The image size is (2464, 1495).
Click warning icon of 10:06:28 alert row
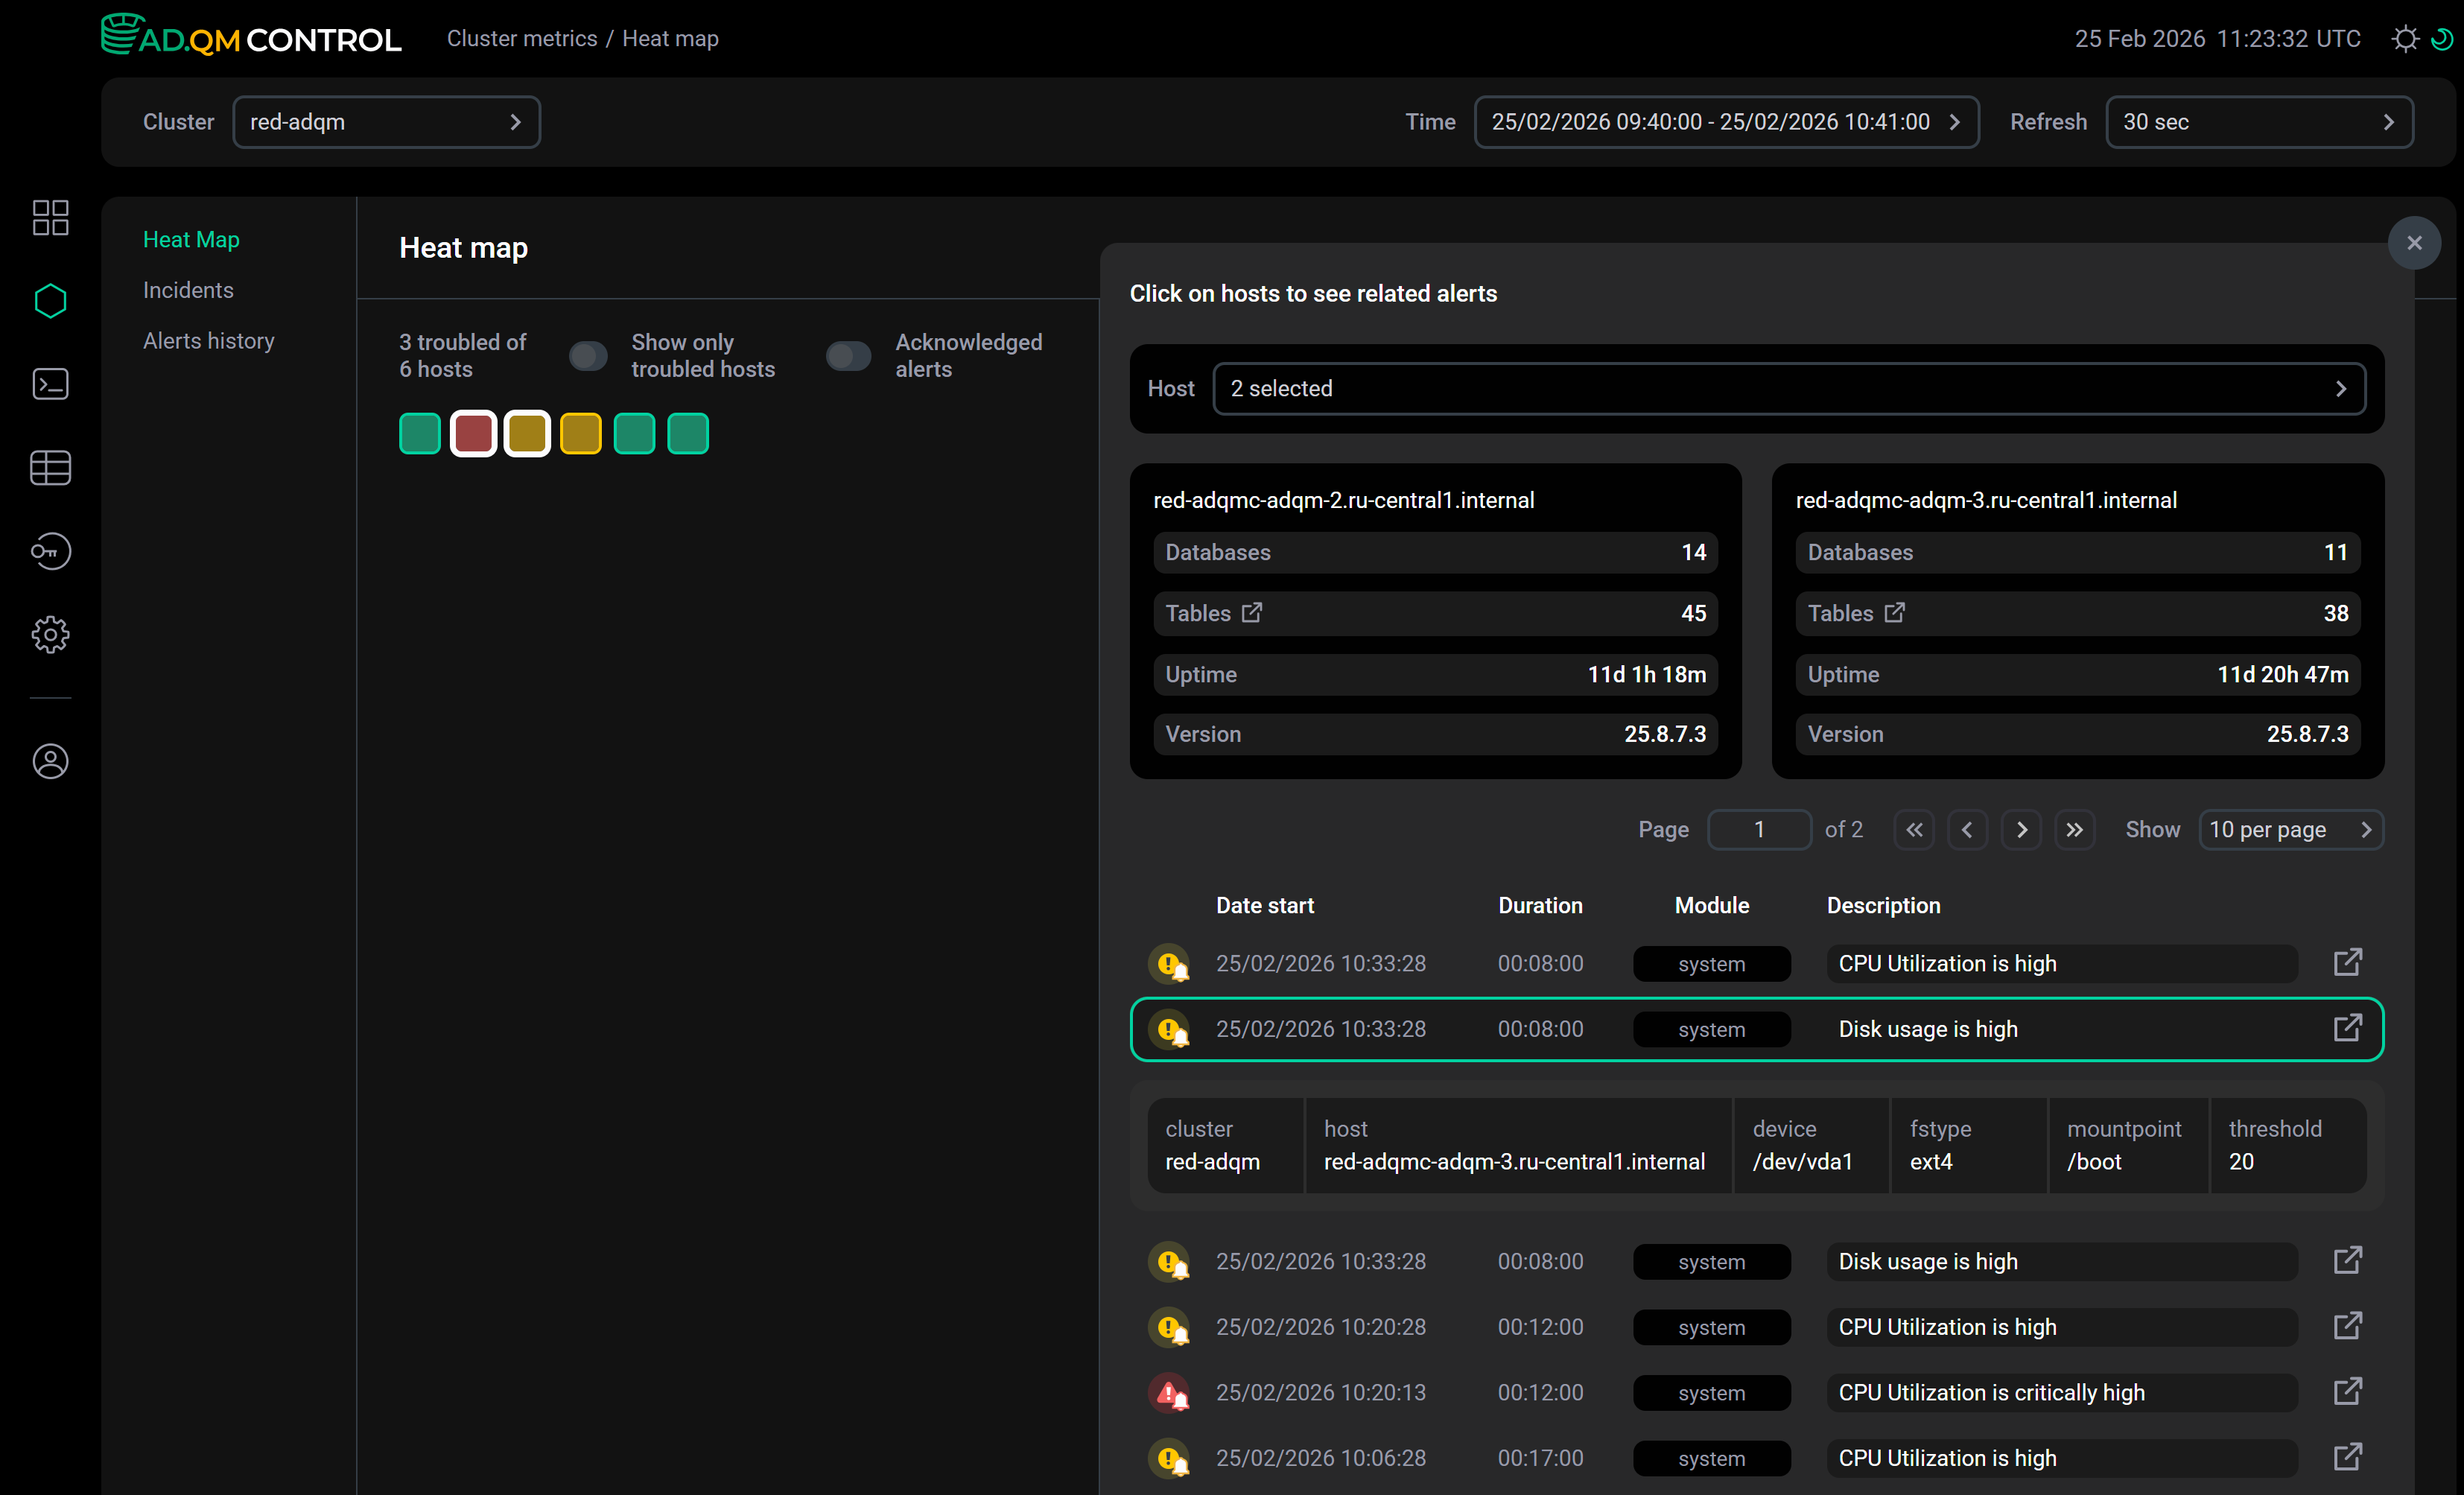click(1169, 1458)
